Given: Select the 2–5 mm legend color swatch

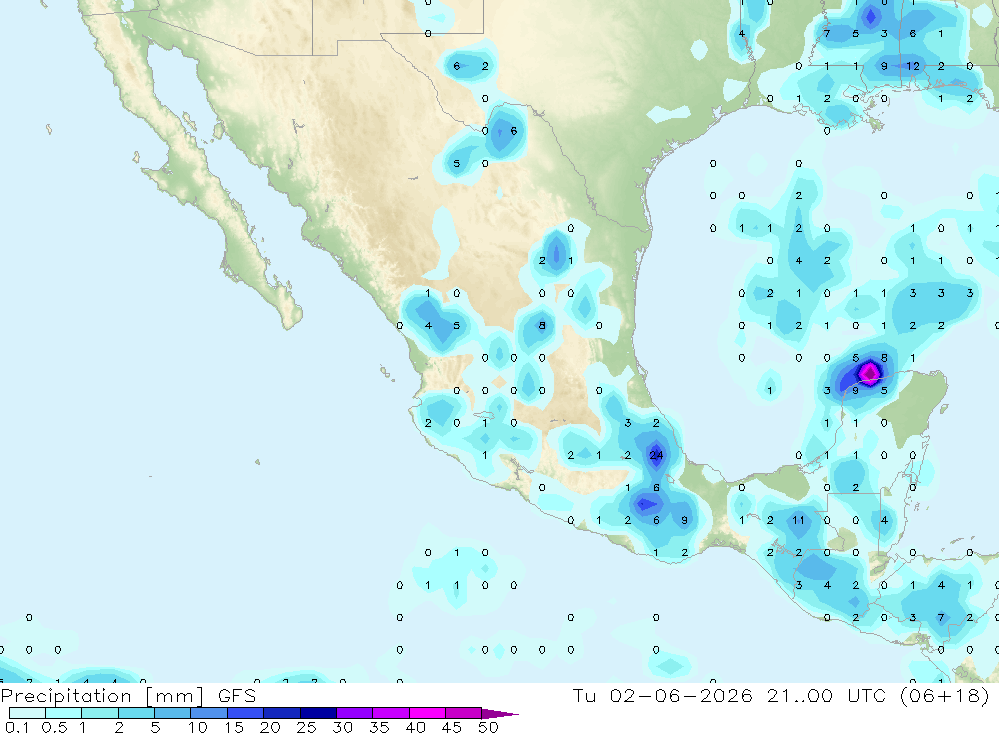Looking at the screenshot, I should 136,713.
